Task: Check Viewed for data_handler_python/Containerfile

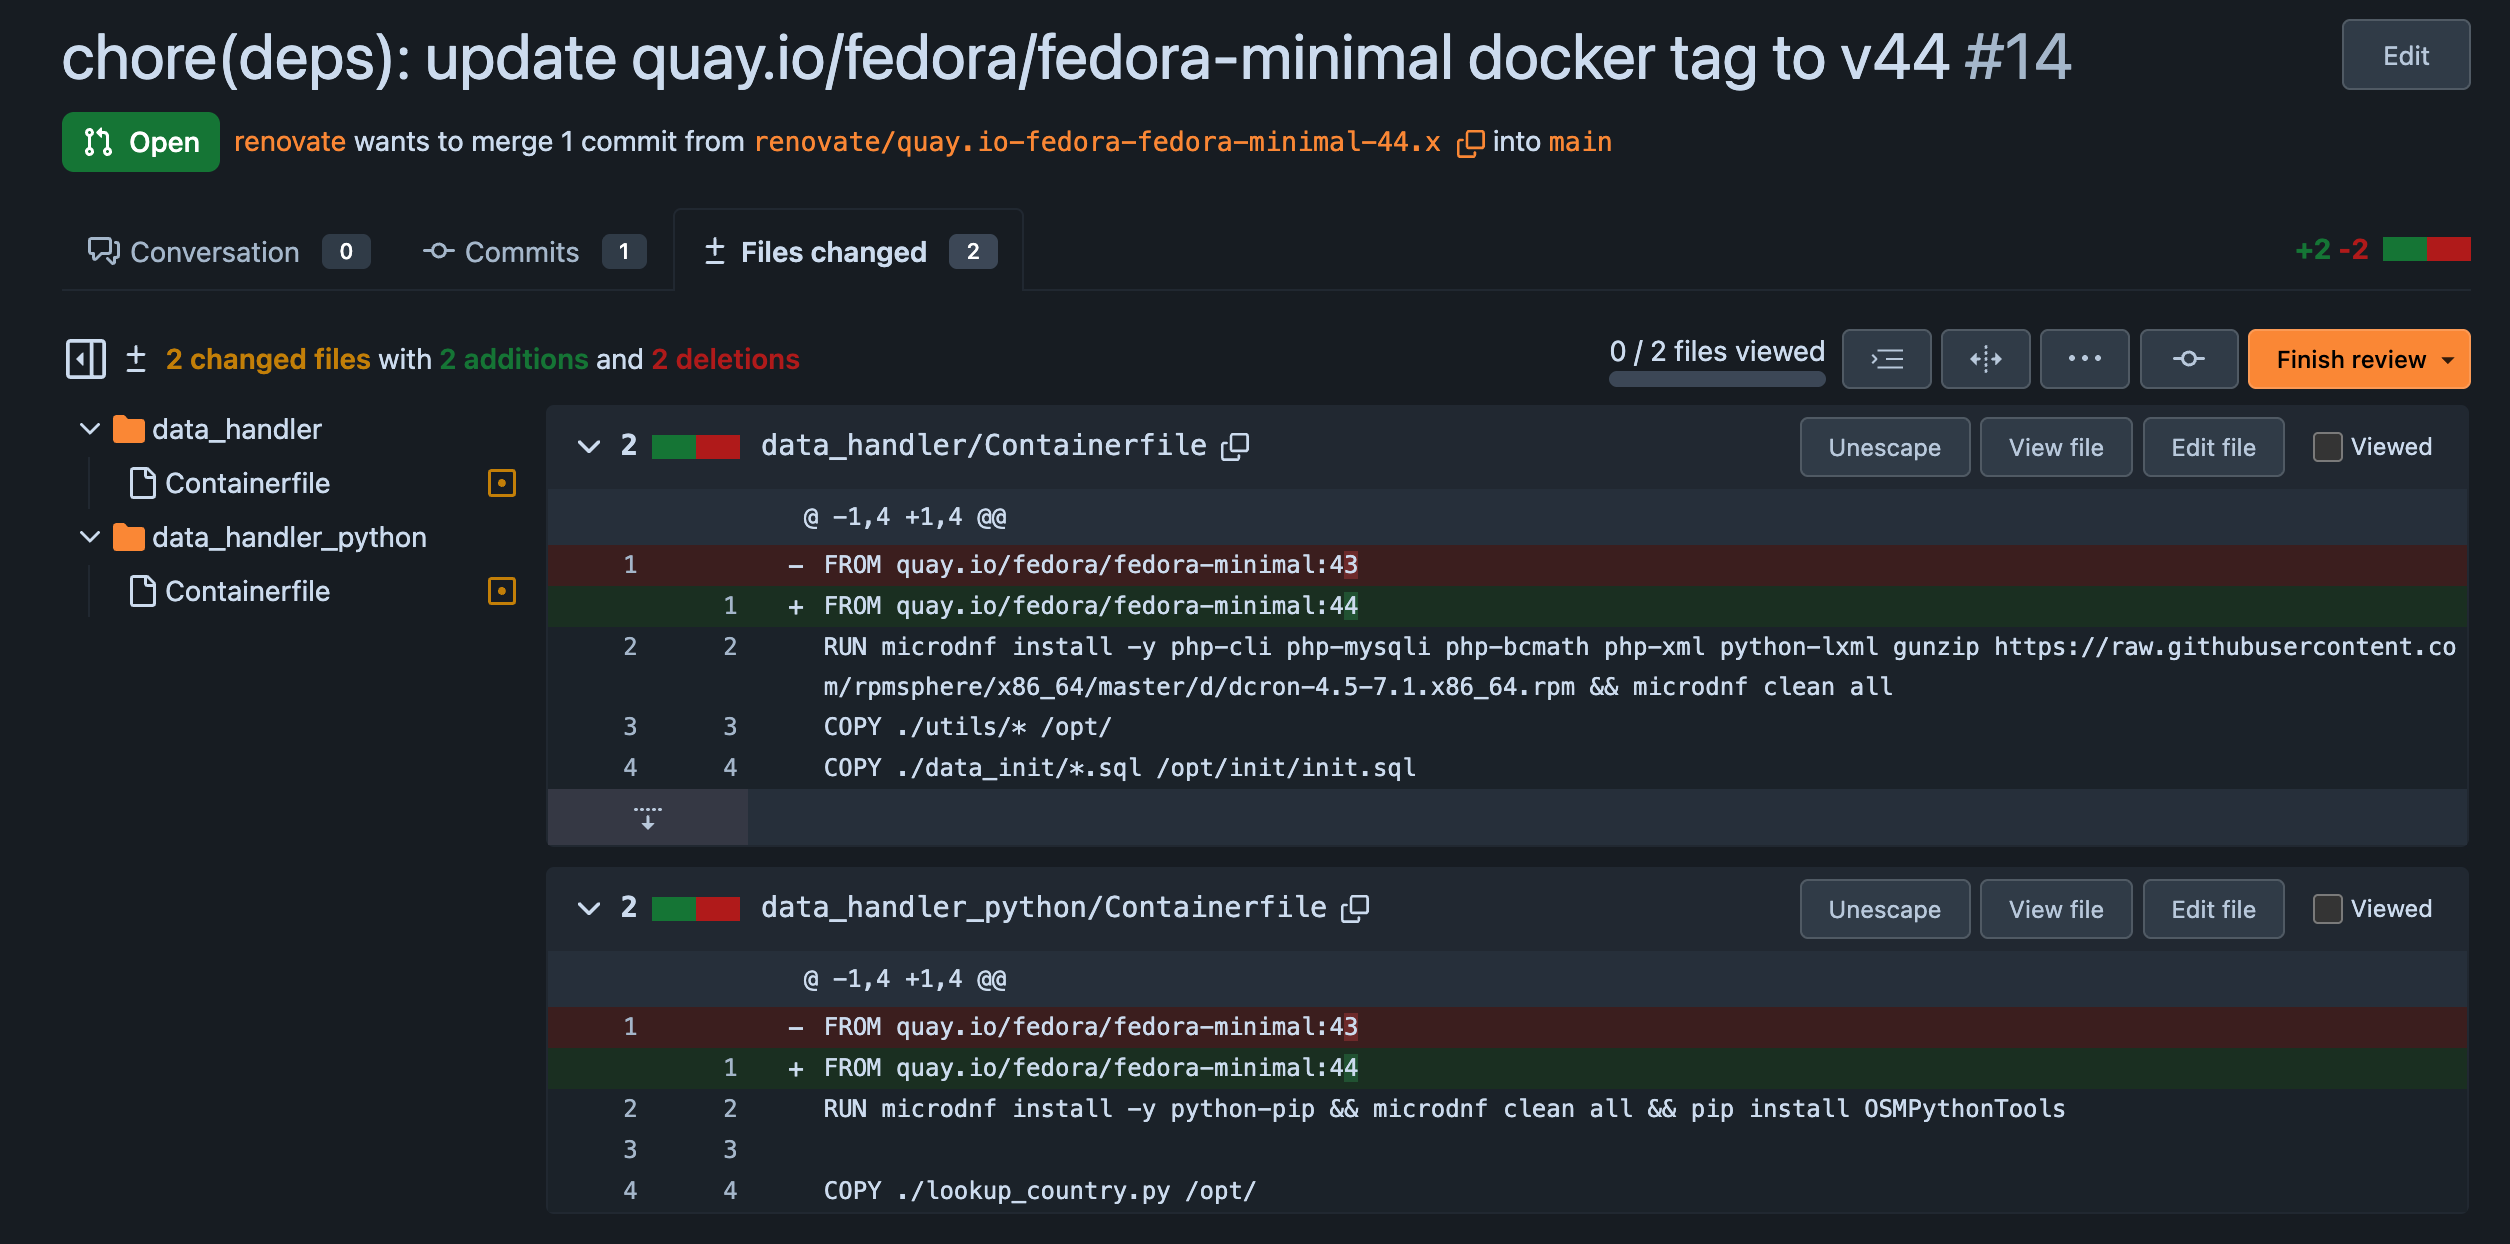Action: point(2327,909)
